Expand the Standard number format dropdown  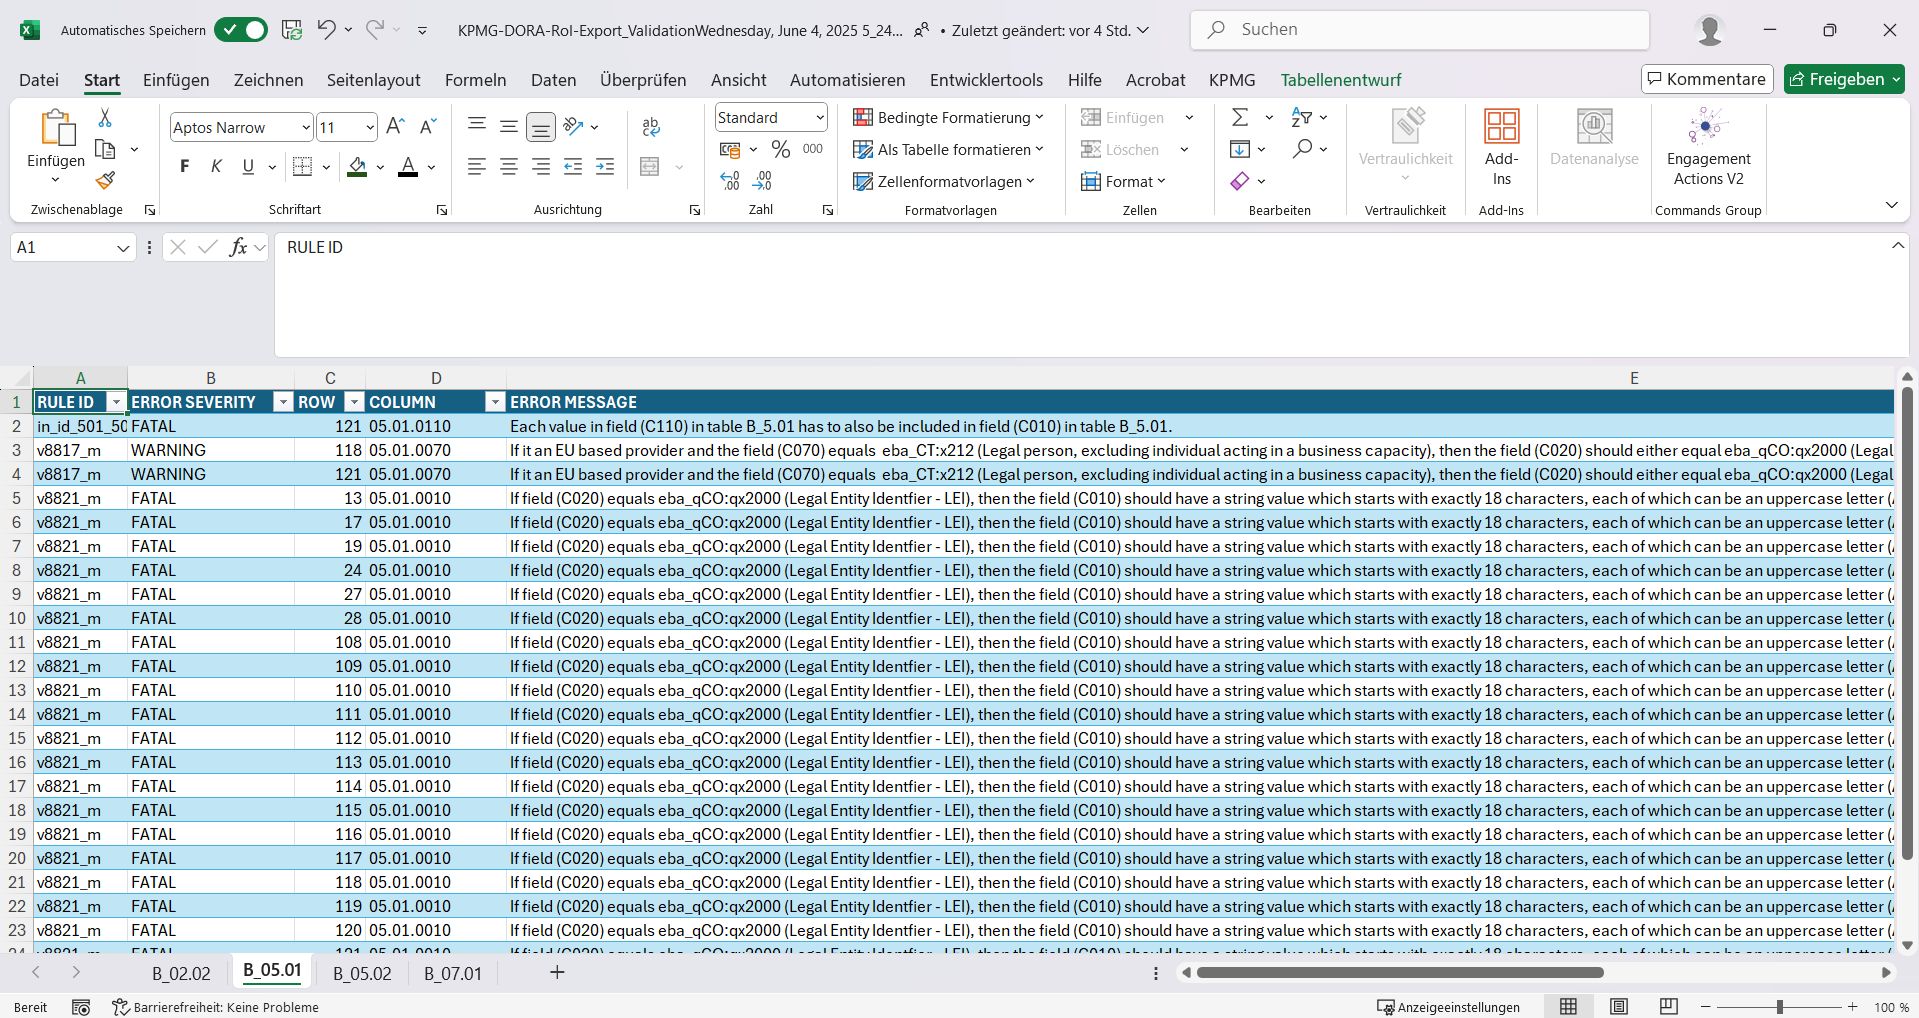(820, 117)
